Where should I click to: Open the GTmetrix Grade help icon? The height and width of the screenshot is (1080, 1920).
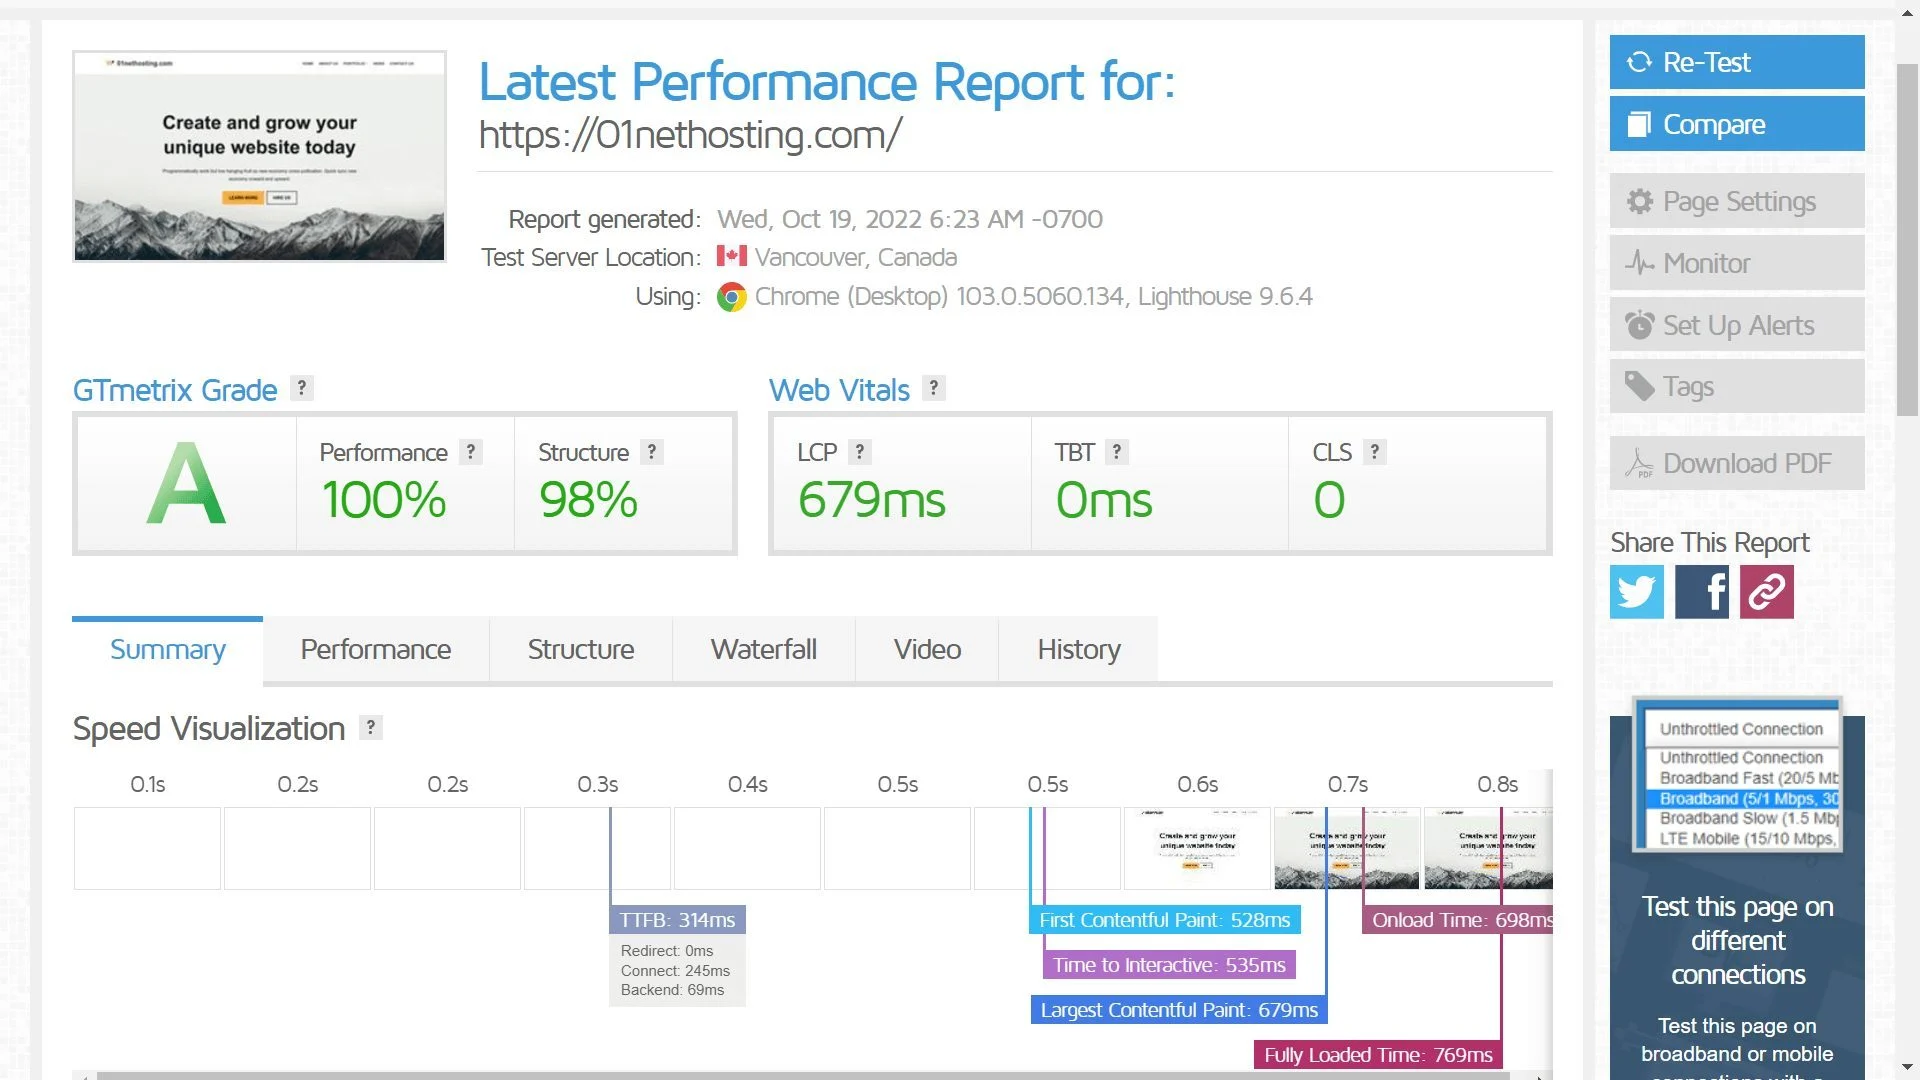pyautogui.click(x=302, y=388)
